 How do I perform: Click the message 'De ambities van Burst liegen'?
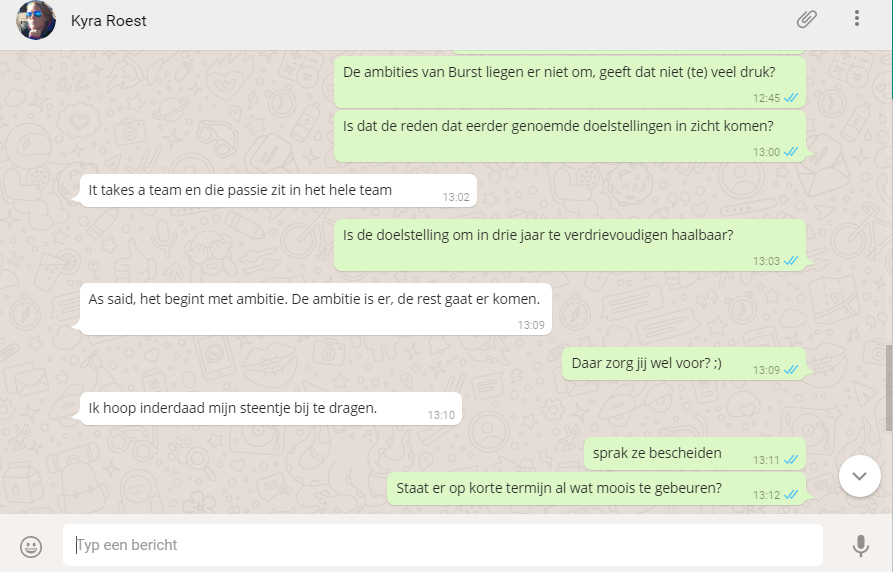tap(570, 82)
